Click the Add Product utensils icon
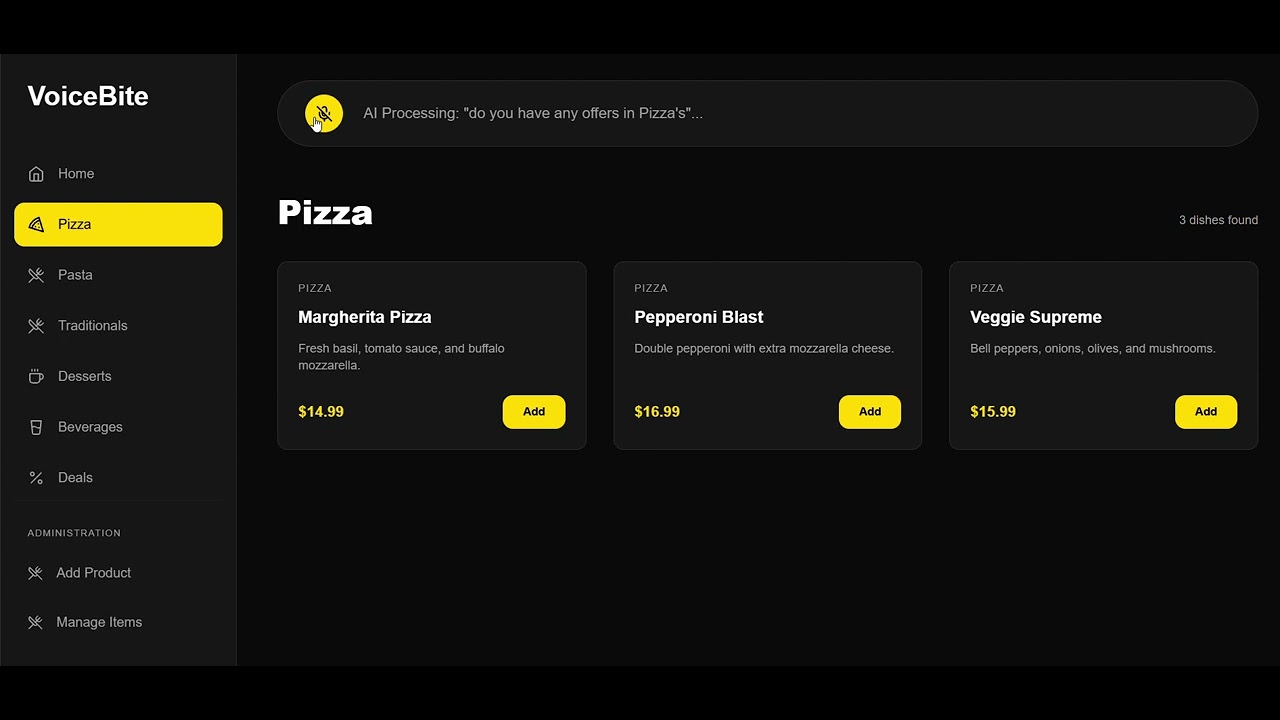This screenshot has height=720, width=1280. coord(35,573)
